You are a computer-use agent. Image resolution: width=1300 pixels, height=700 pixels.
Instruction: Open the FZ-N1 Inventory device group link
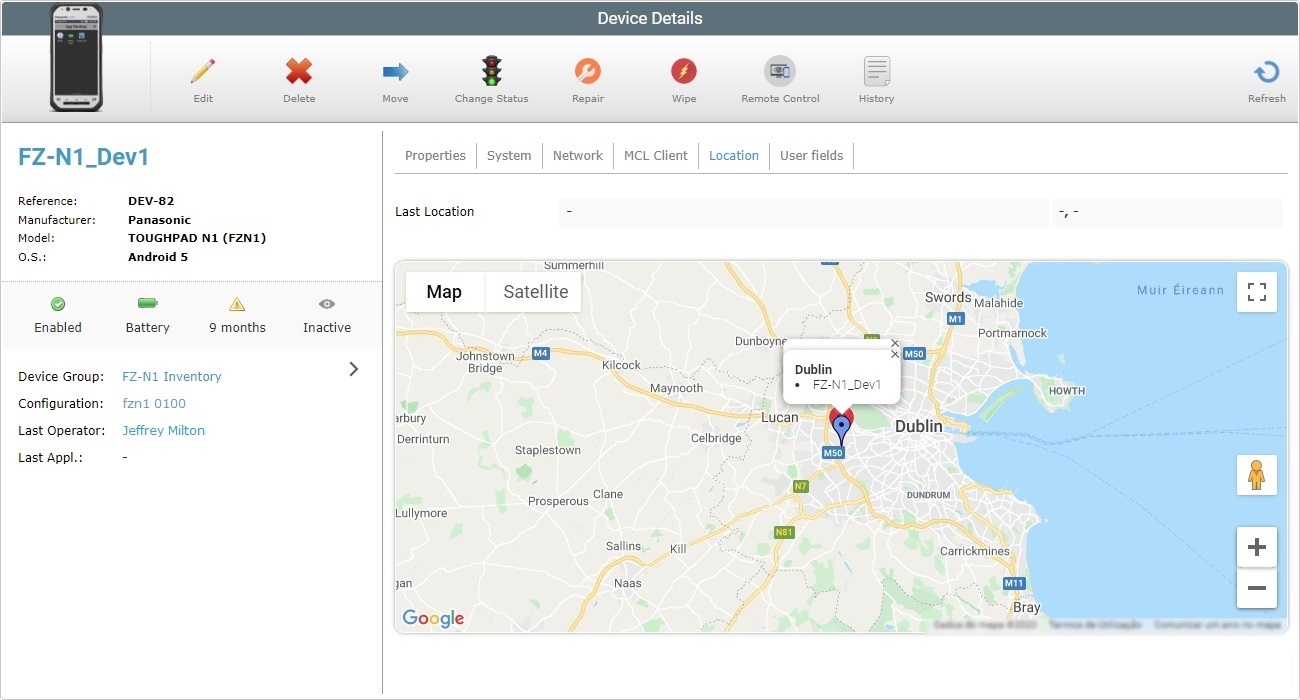click(172, 377)
